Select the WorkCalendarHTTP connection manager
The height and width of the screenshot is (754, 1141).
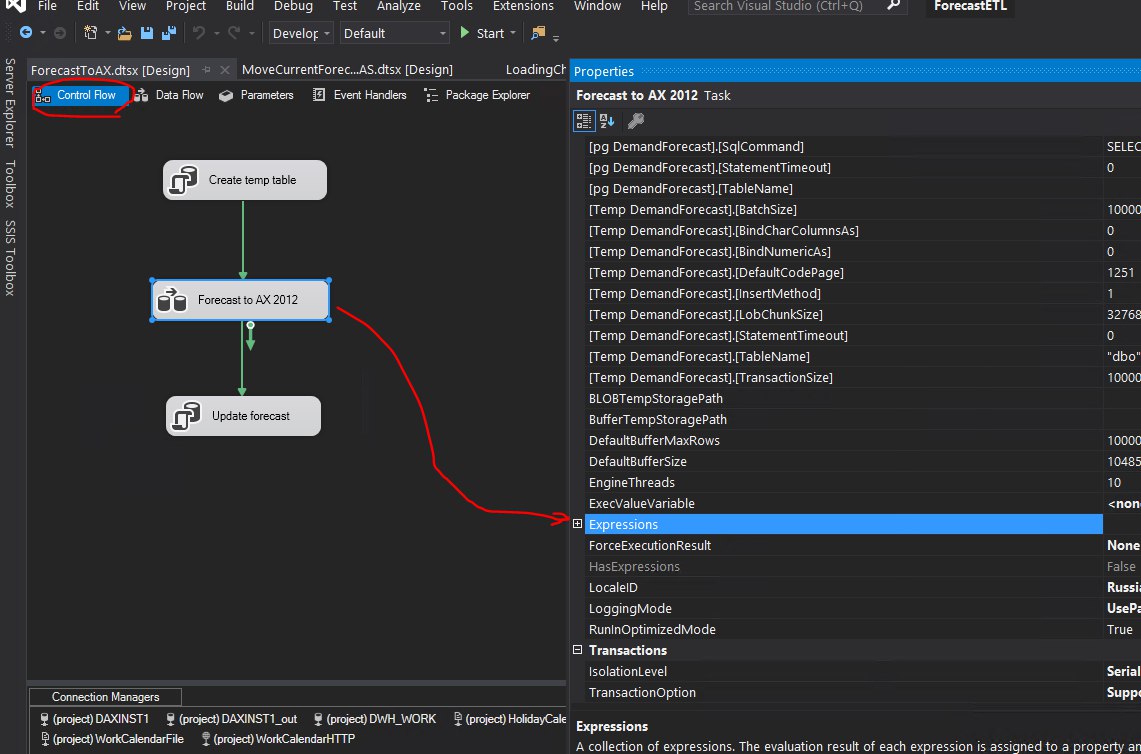(277, 739)
